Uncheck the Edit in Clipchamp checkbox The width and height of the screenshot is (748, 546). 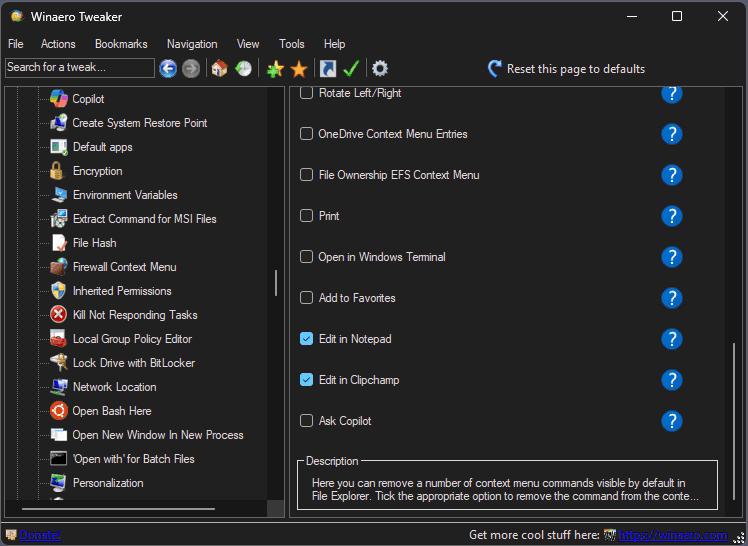[306, 380]
